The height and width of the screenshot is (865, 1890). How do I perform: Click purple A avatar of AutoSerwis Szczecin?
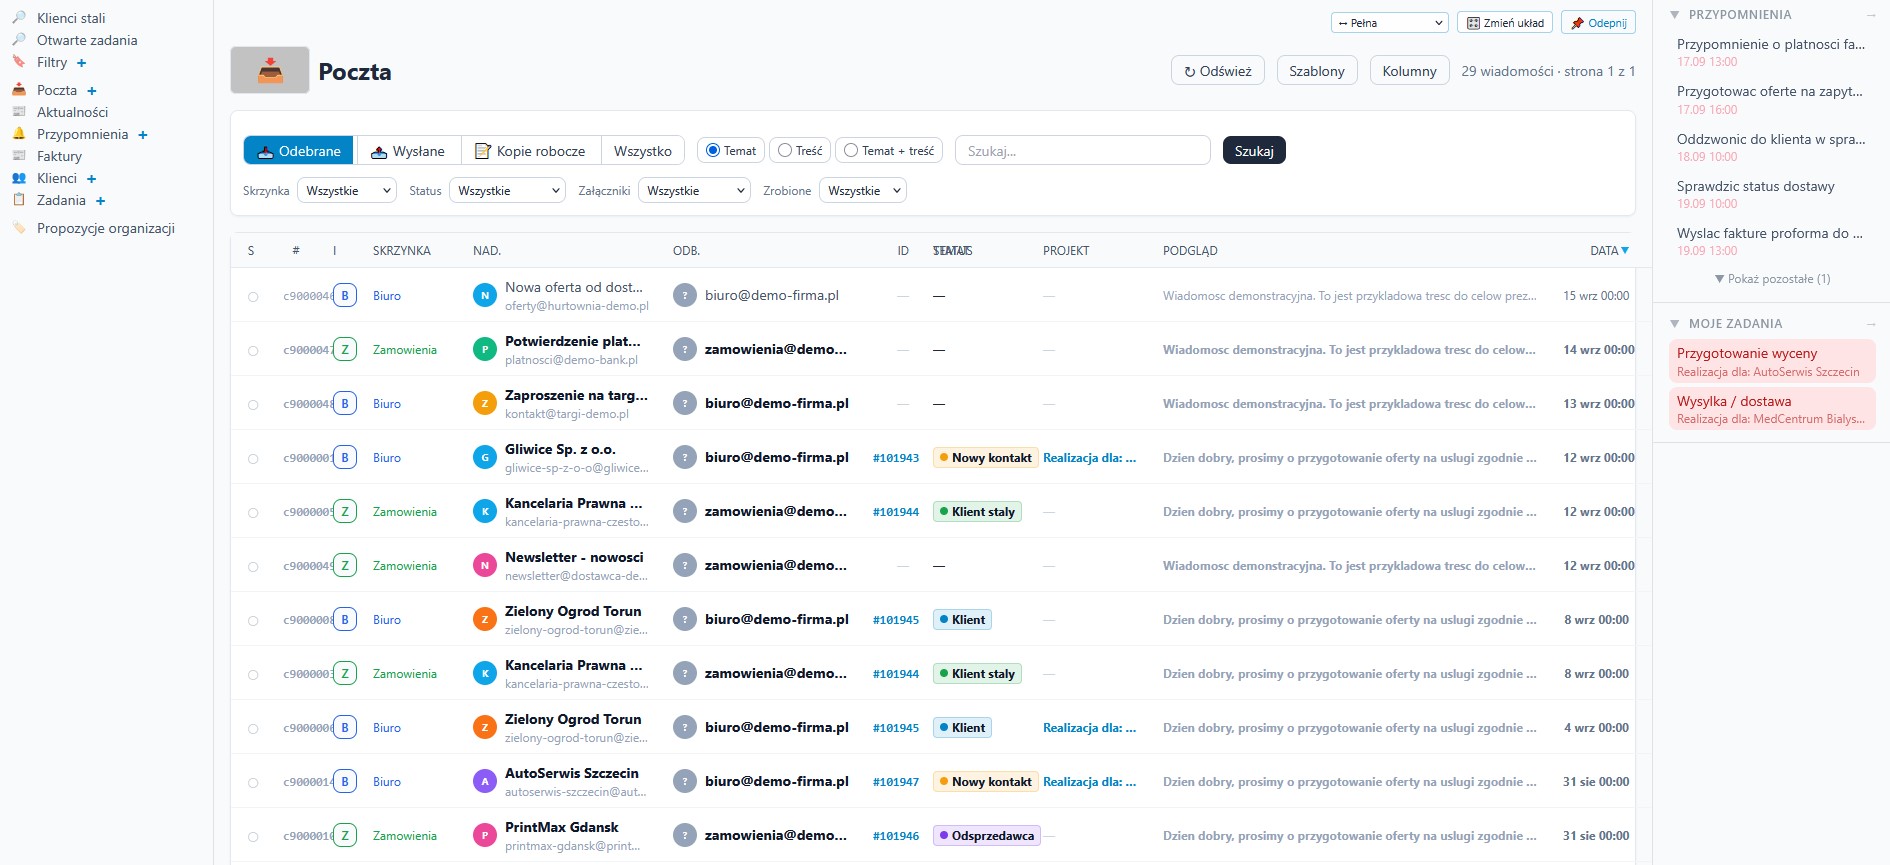click(485, 781)
